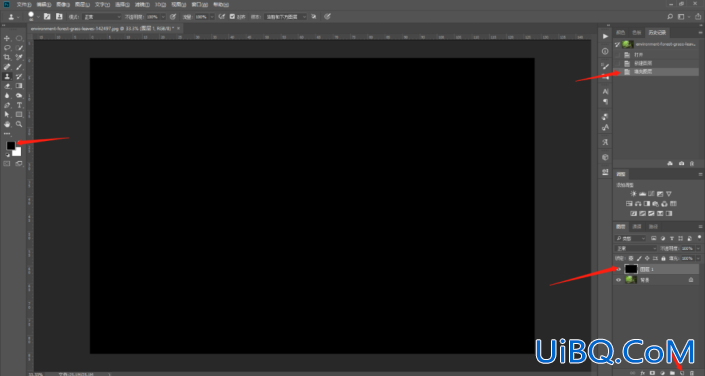This screenshot has width=705, height=376.
Task: Open brush preset picker arrow
Action: click(x=38, y=17)
